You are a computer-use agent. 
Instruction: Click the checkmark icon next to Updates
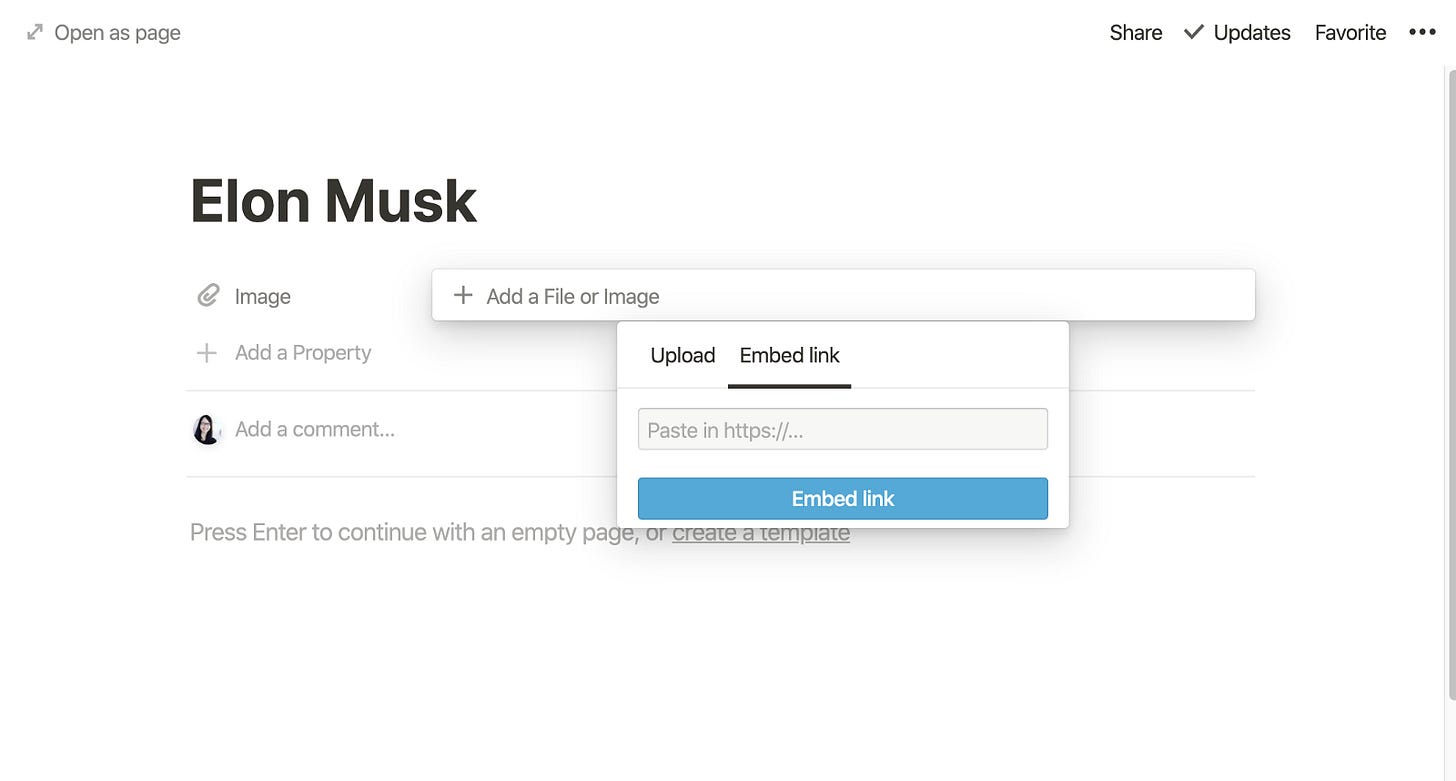[1193, 32]
